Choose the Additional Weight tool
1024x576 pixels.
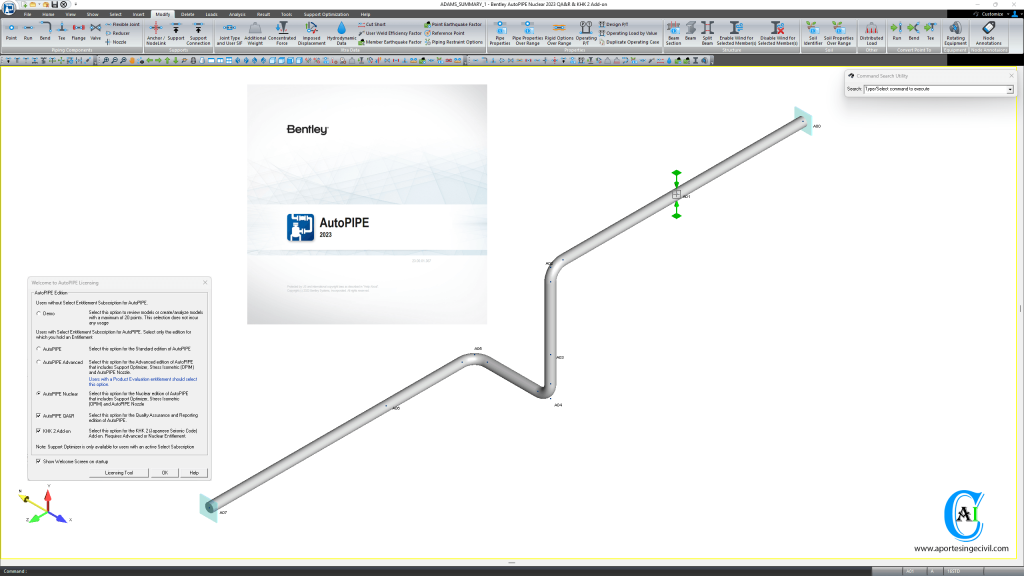(255, 33)
